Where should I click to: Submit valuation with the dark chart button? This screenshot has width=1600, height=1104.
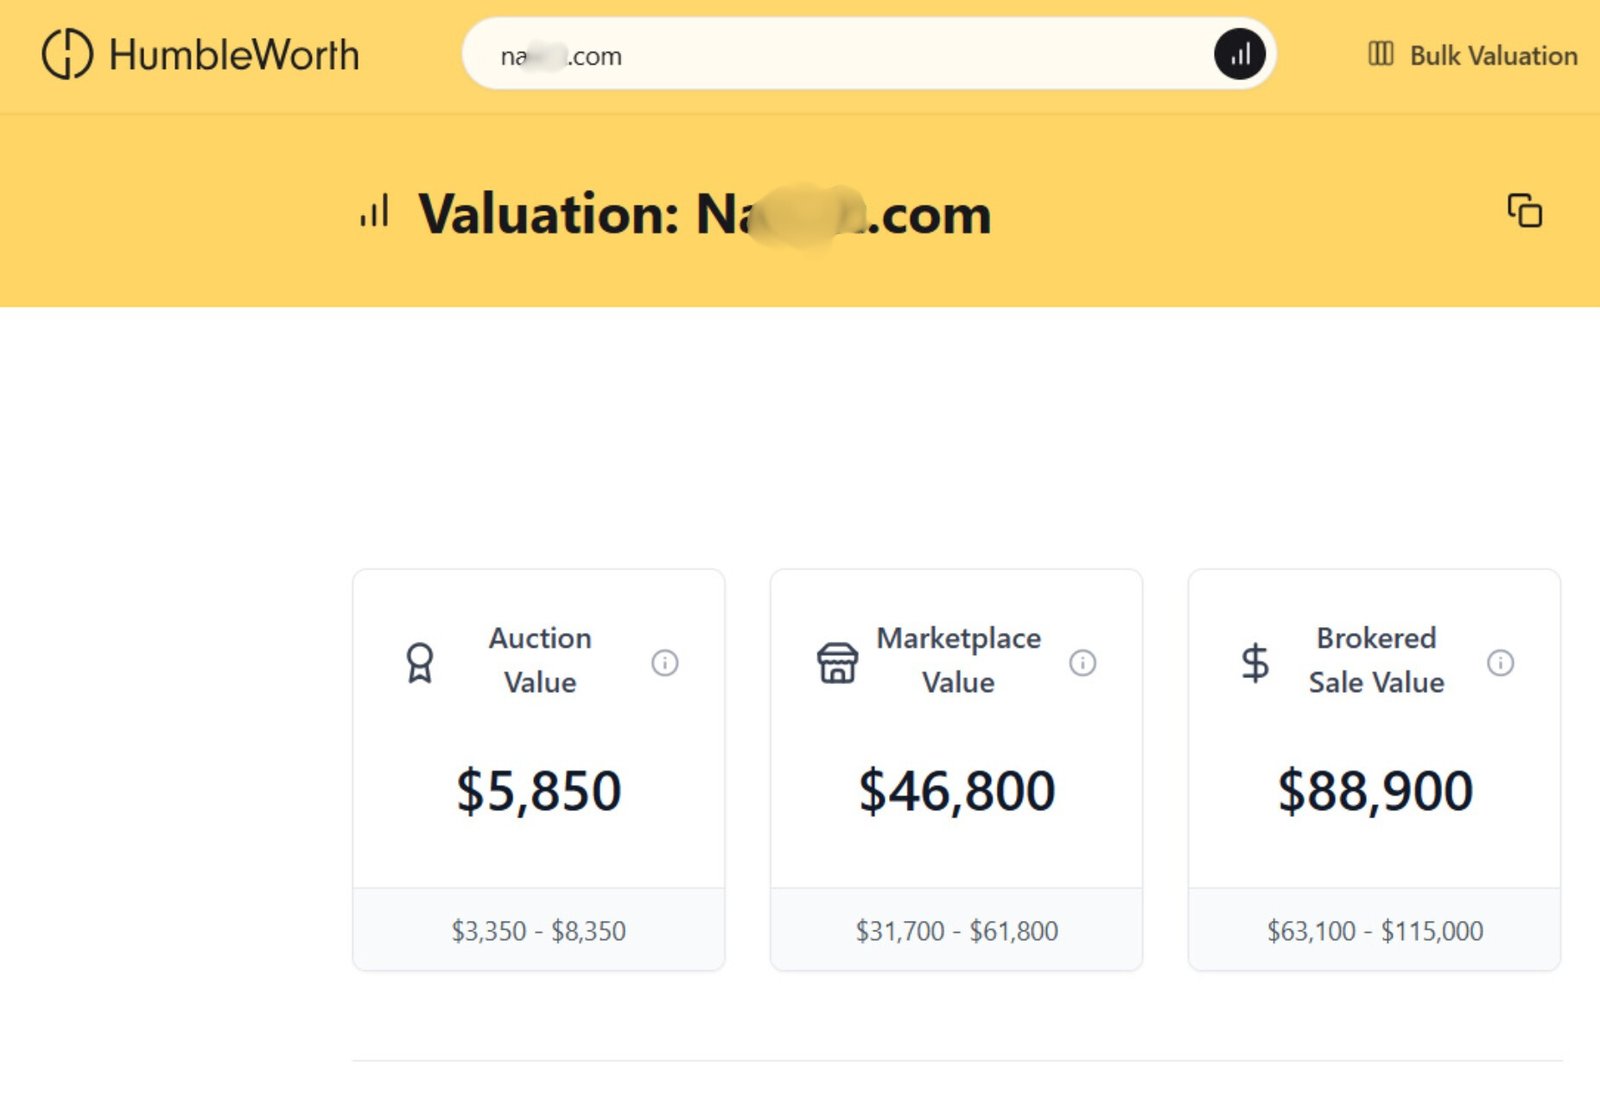coord(1239,54)
